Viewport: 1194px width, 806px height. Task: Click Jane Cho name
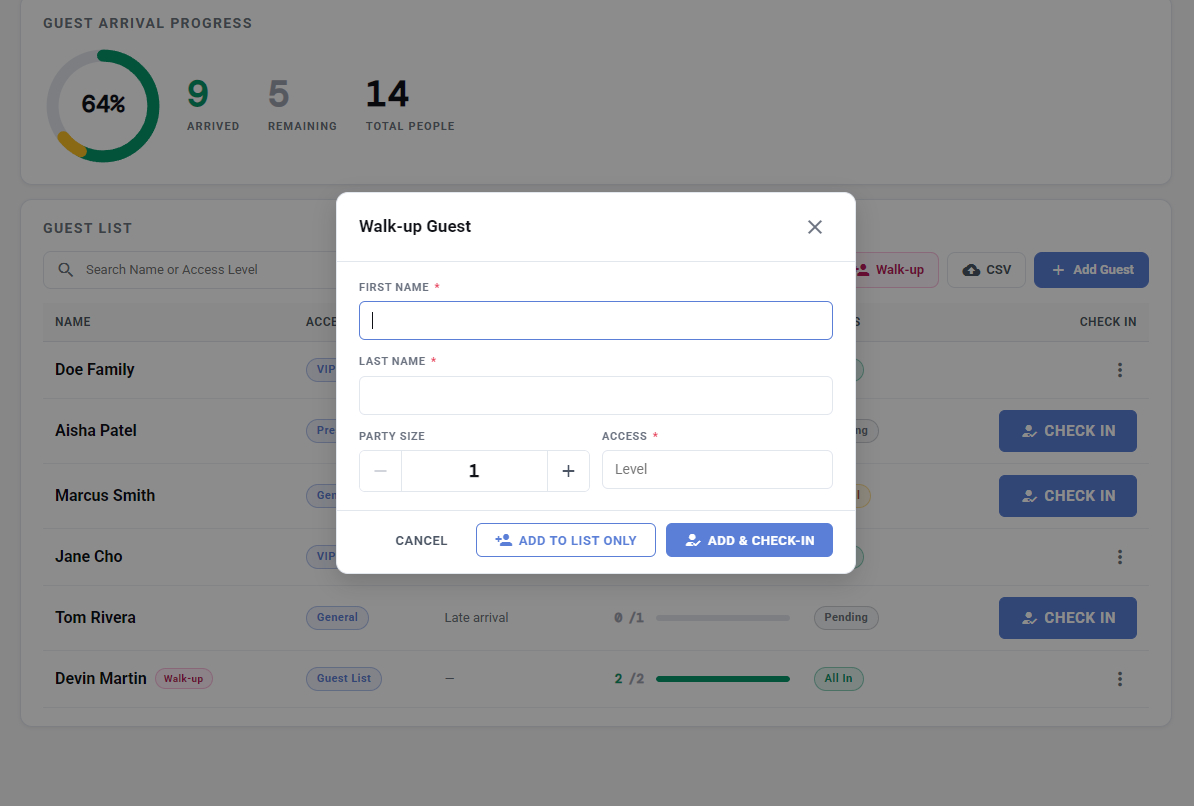(x=88, y=556)
